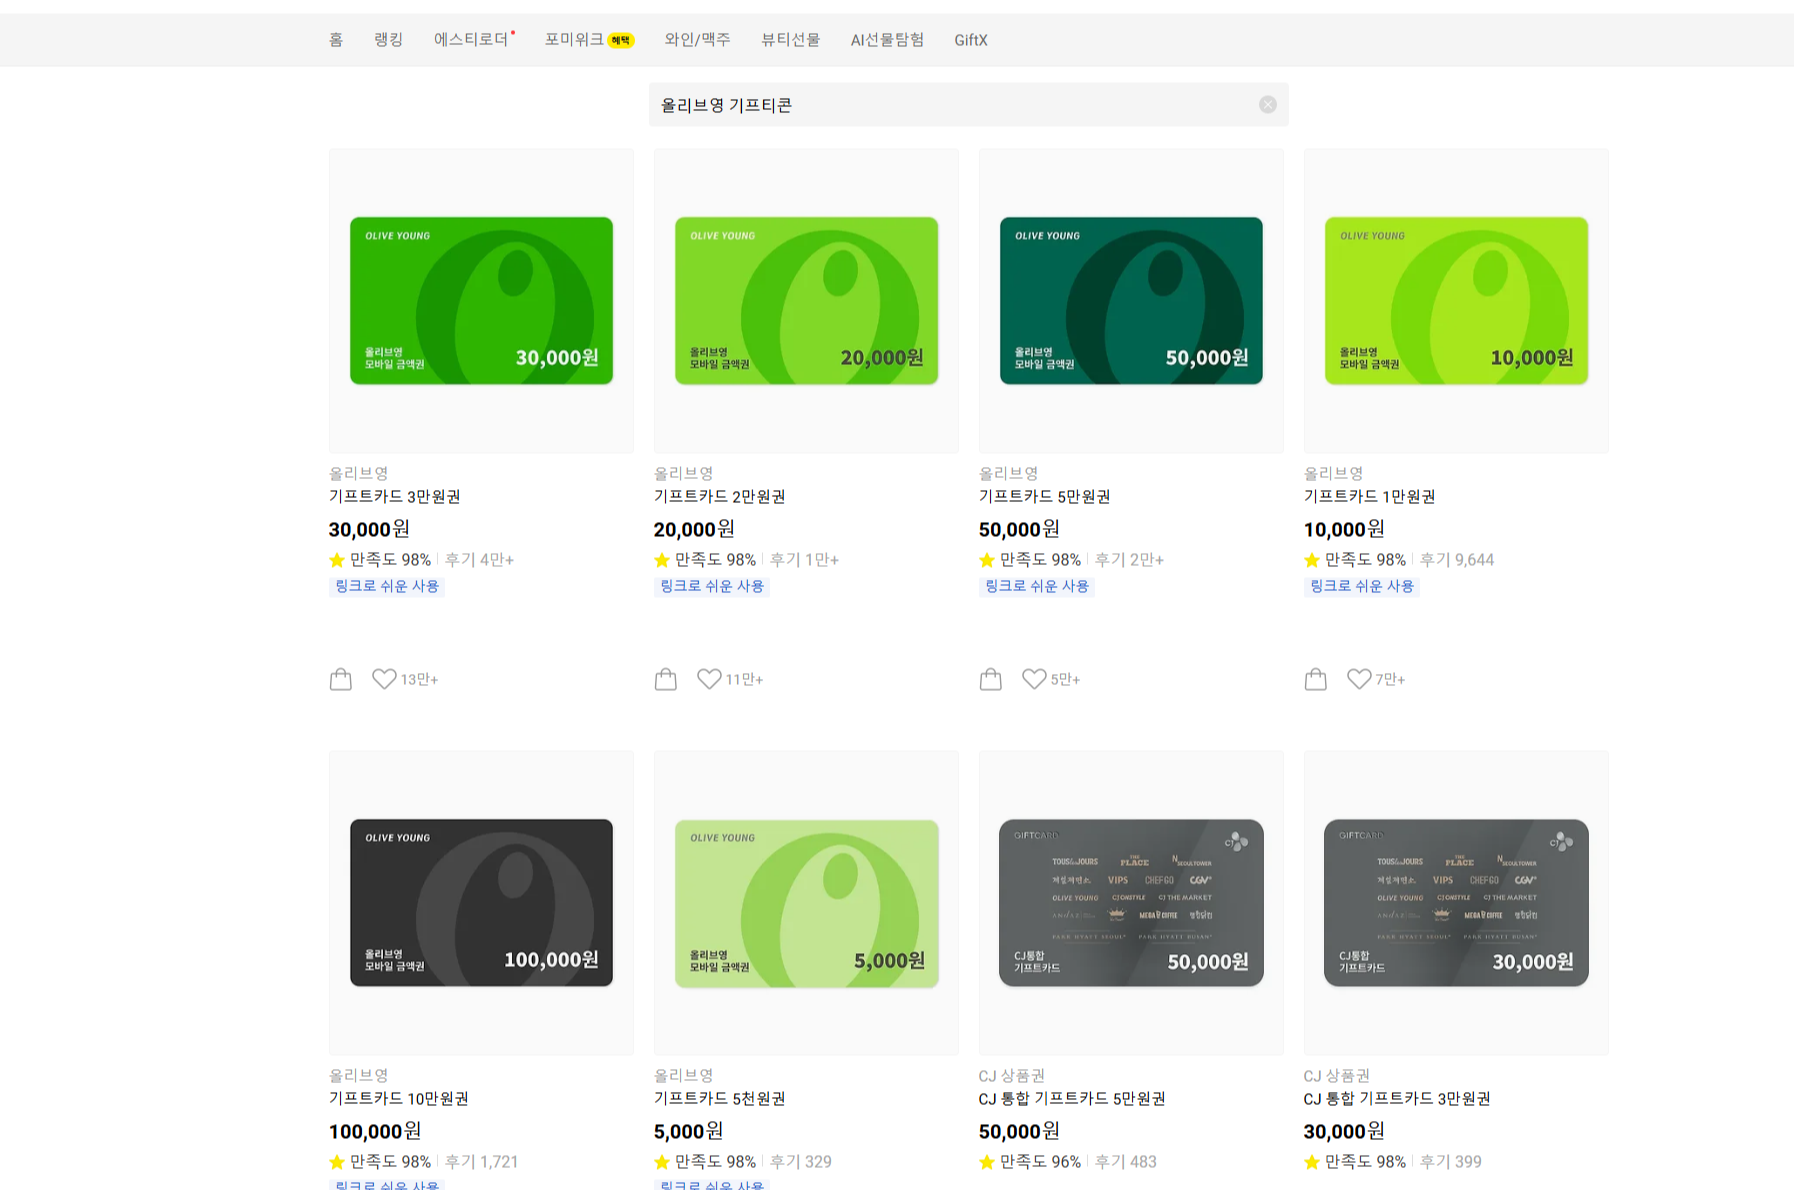Open the 20,000원 Olive Young card image
Screen dimensions: 1794x1190
tap(806, 301)
